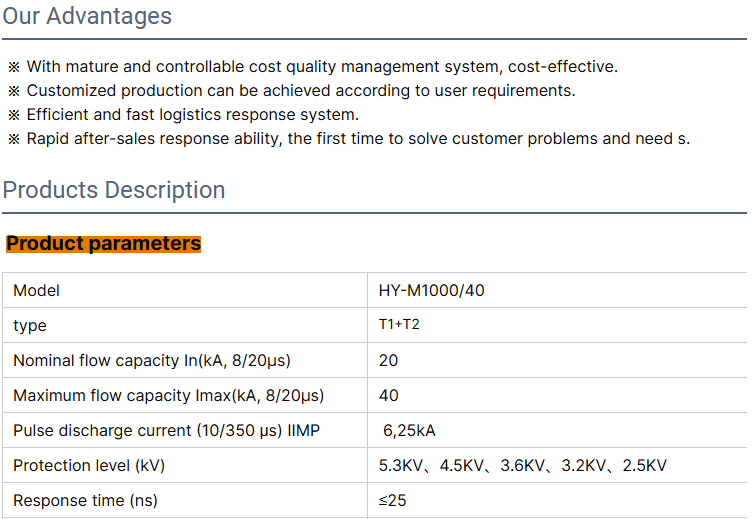This screenshot has height=519, width=754.
Task: Click the Model label cell
Action: point(37,291)
